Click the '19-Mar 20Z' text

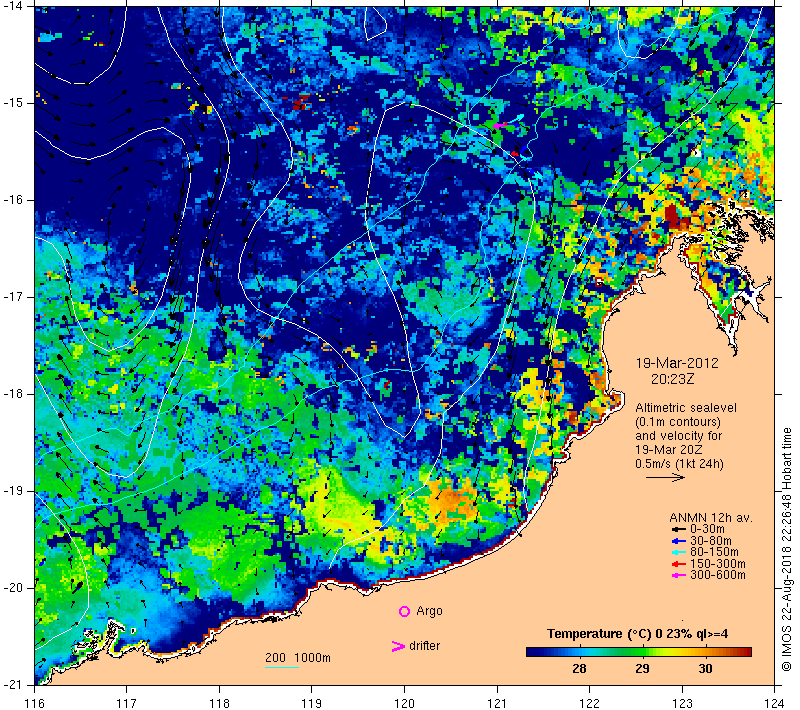point(669,450)
